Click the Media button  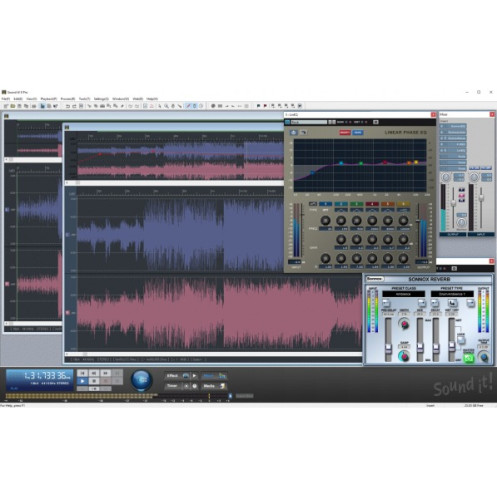(x=213, y=386)
